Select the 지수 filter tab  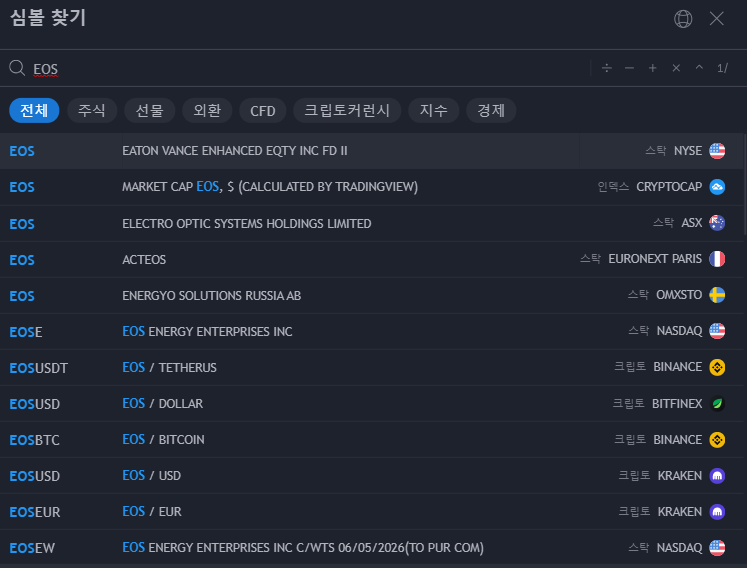coord(434,111)
